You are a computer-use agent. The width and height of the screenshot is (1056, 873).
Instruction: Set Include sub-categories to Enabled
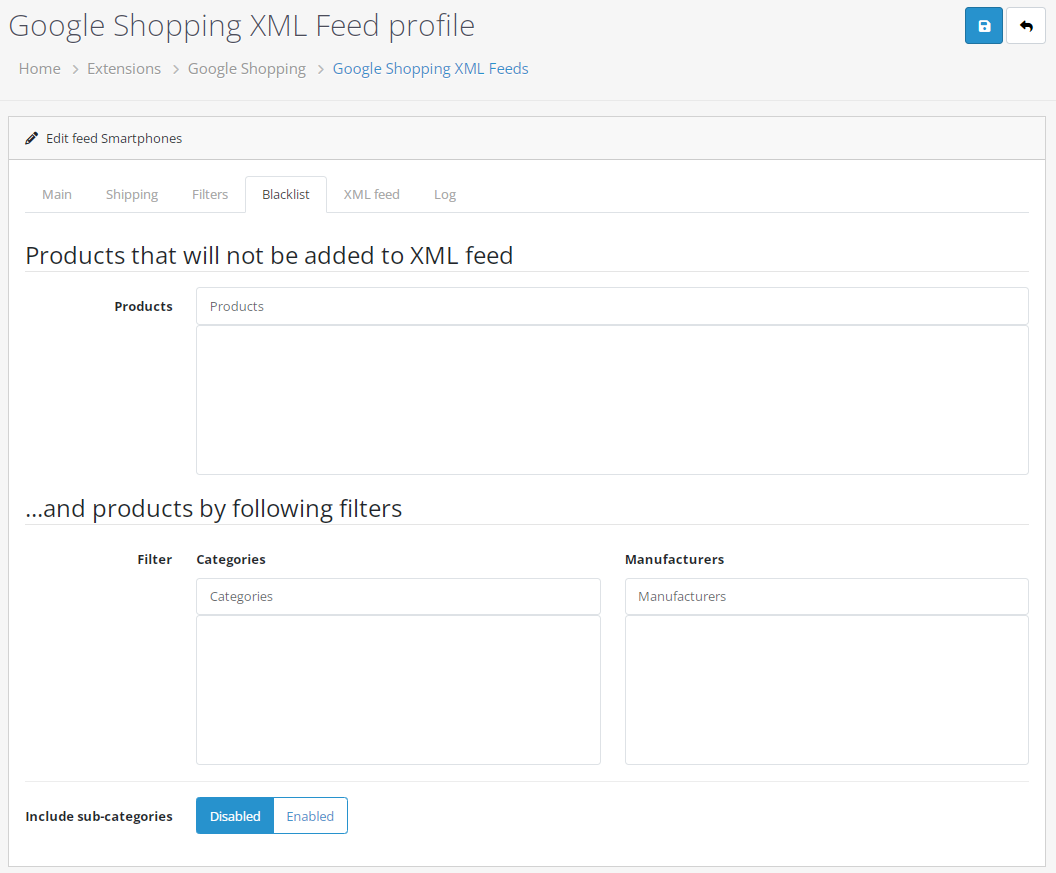click(x=310, y=816)
